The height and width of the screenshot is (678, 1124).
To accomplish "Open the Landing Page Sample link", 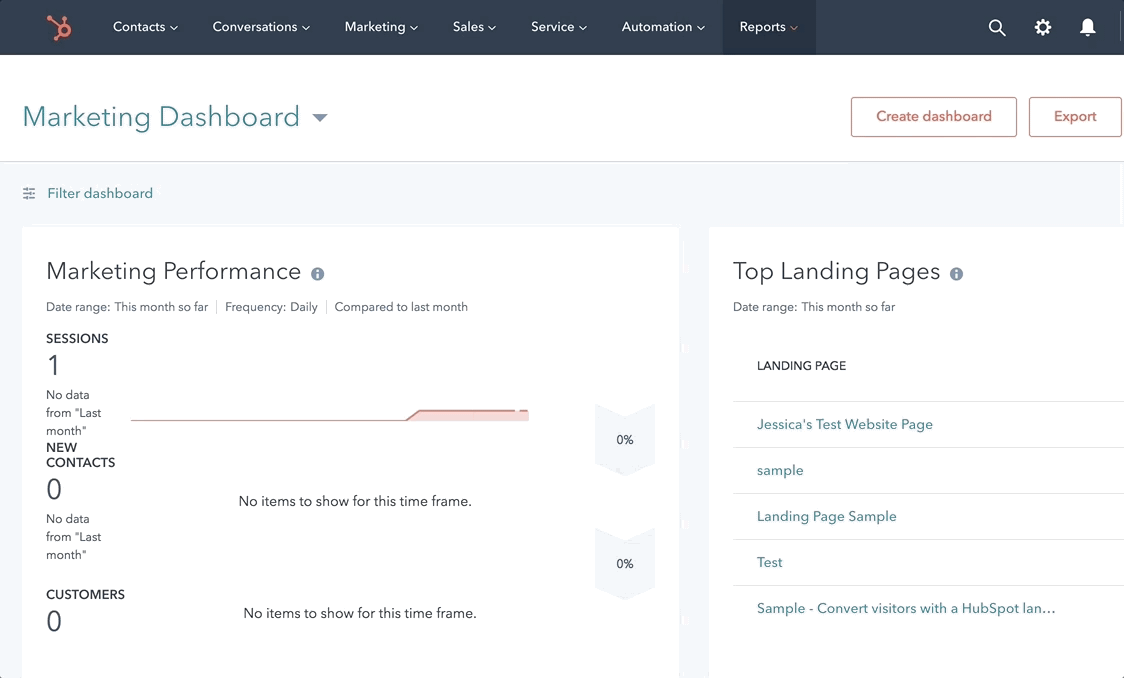I will pyautogui.click(x=827, y=516).
